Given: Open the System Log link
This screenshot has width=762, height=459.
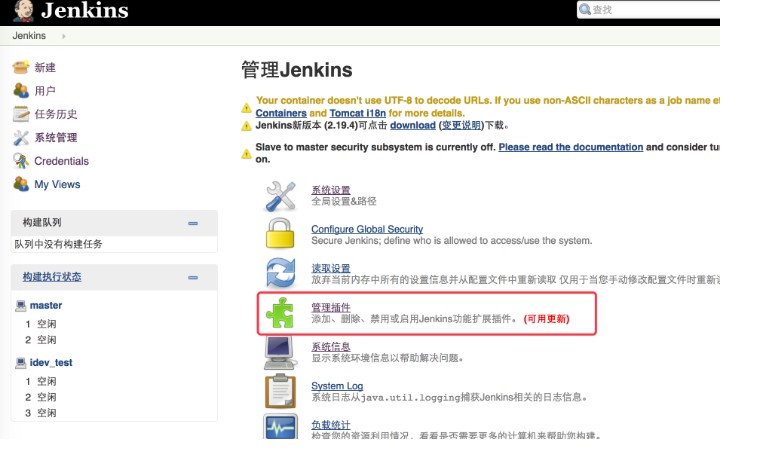Looking at the screenshot, I should coord(337,386).
